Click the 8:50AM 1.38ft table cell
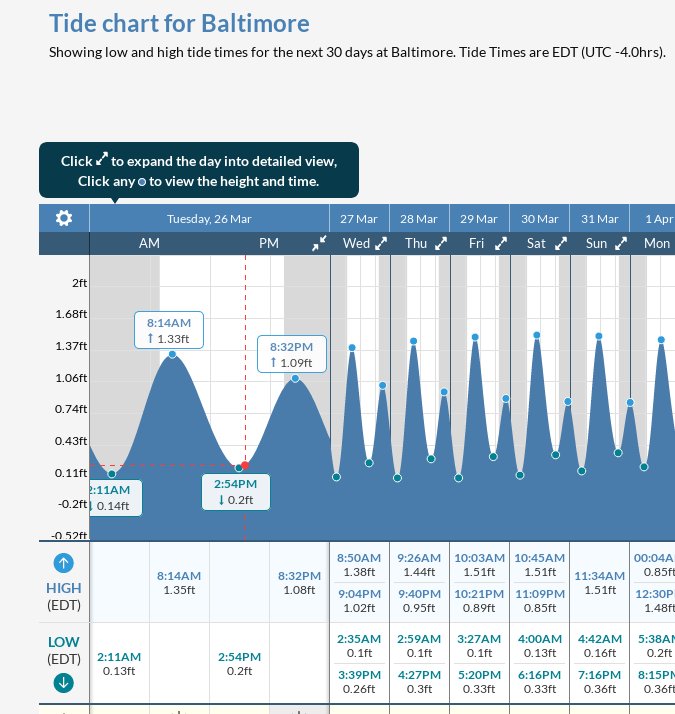The image size is (675, 714). click(x=359, y=565)
